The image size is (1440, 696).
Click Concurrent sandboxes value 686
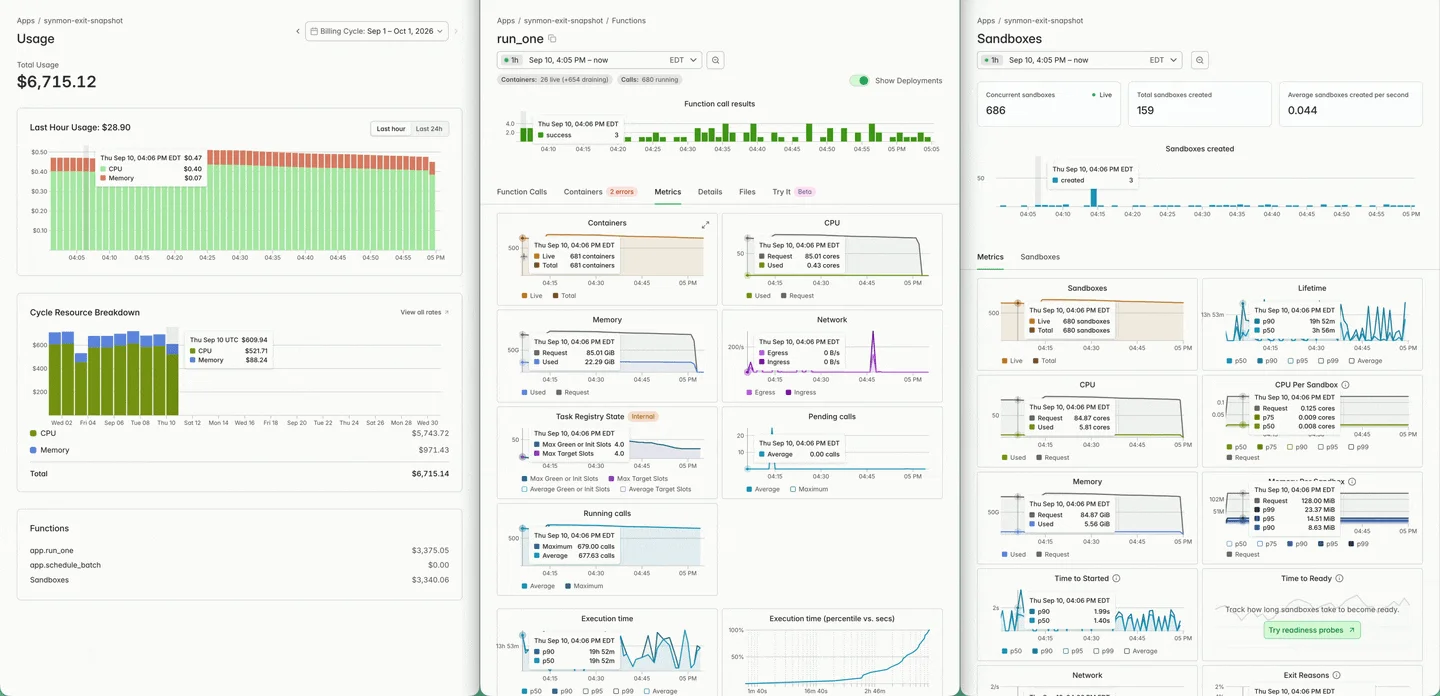(x=996, y=110)
